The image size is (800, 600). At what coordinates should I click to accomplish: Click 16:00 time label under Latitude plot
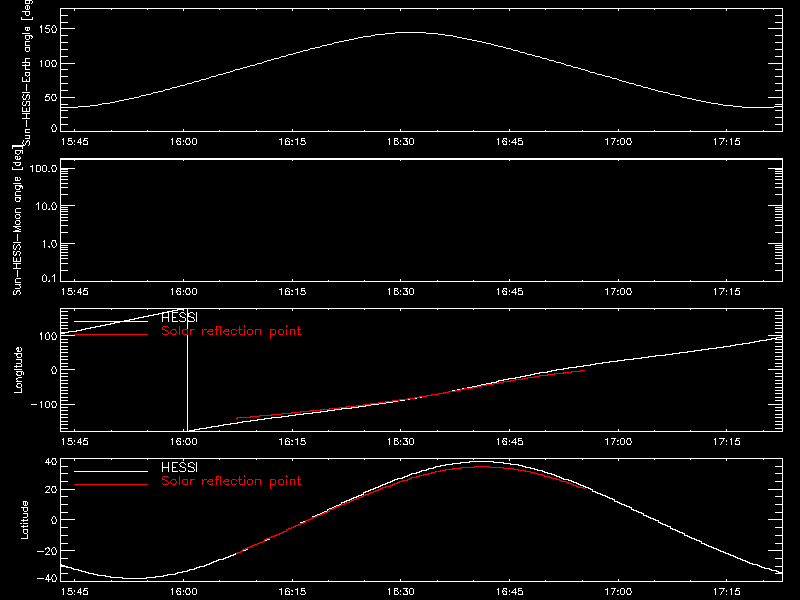(x=183, y=592)
